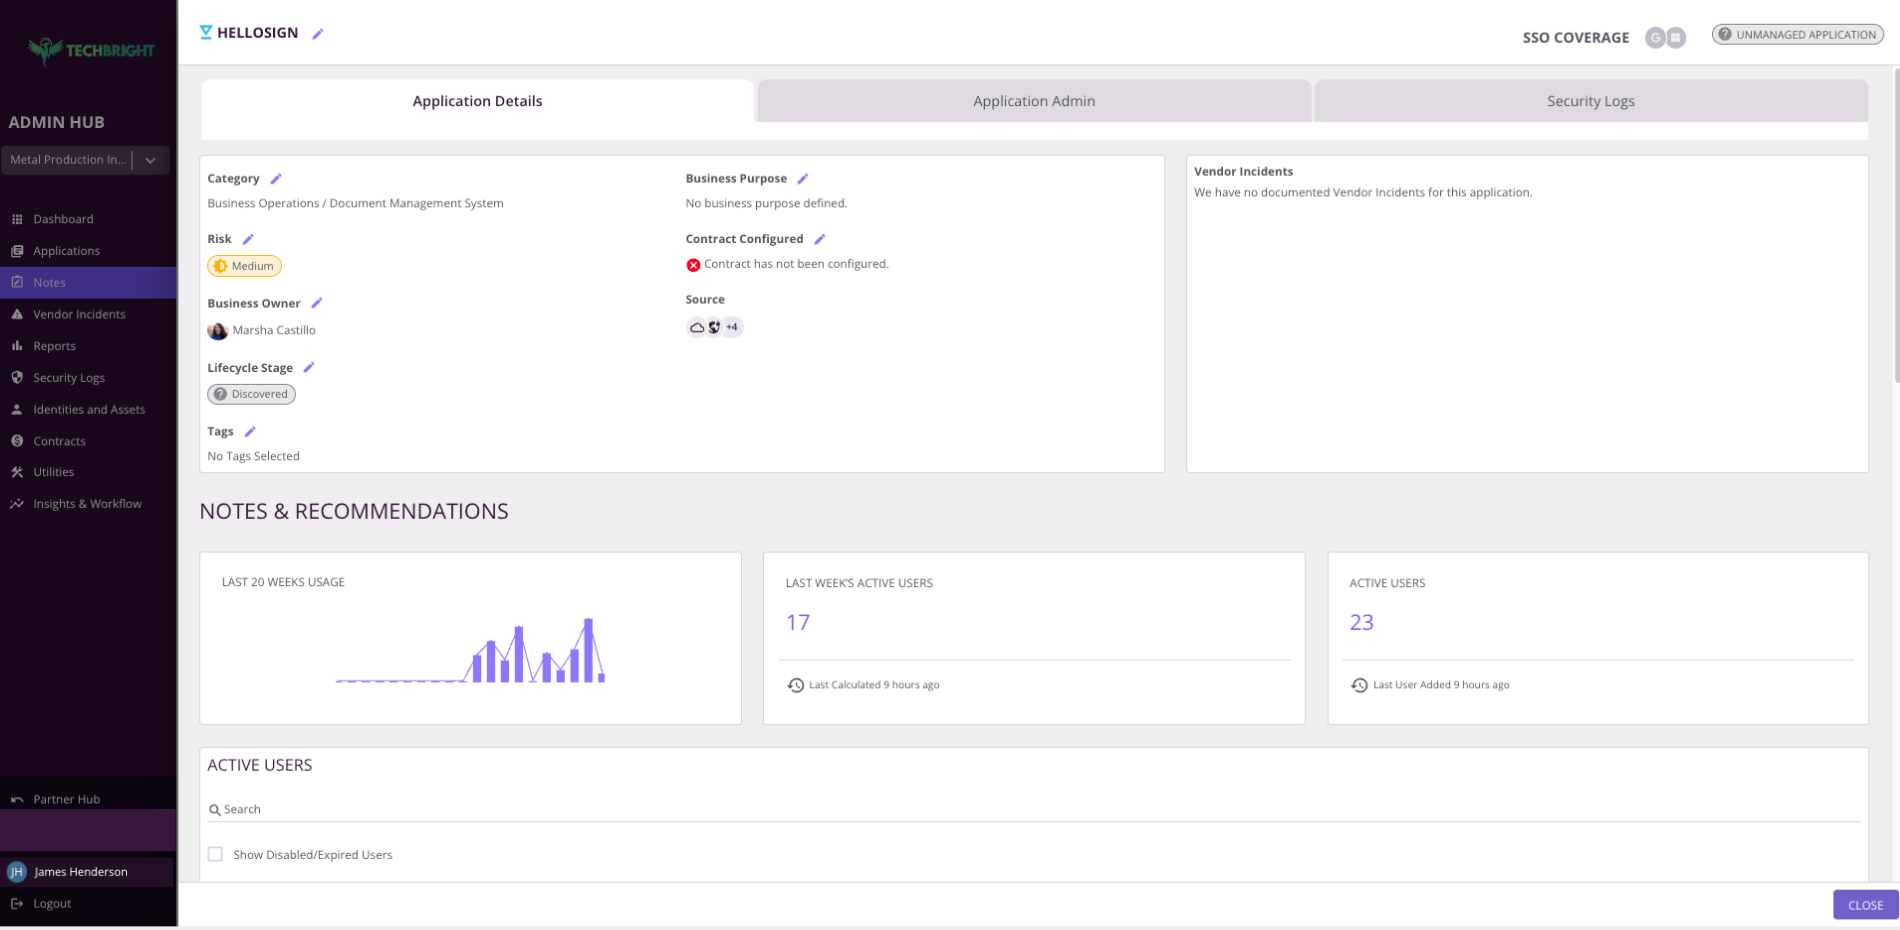Open Vendor Incidents in the sidebar
Screen dimensions: 1900x930
pos(80,314)
